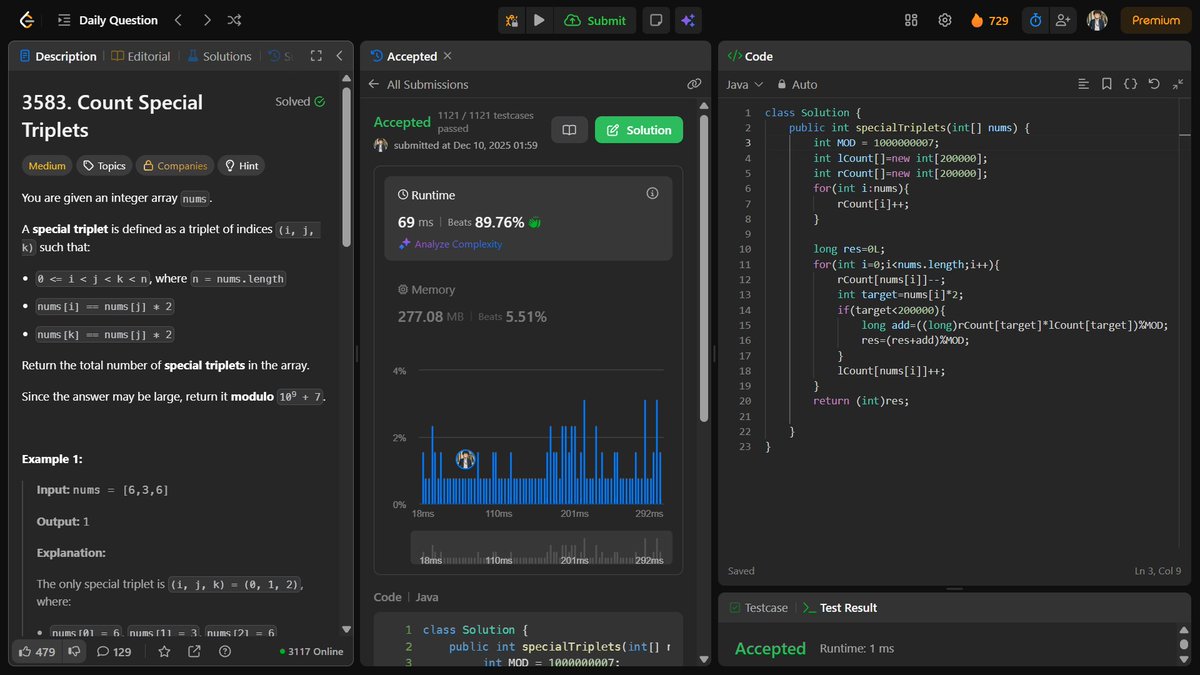Open the 129 comments
Viewport: 1200px width, 675px height.
[x=114, y=652]
